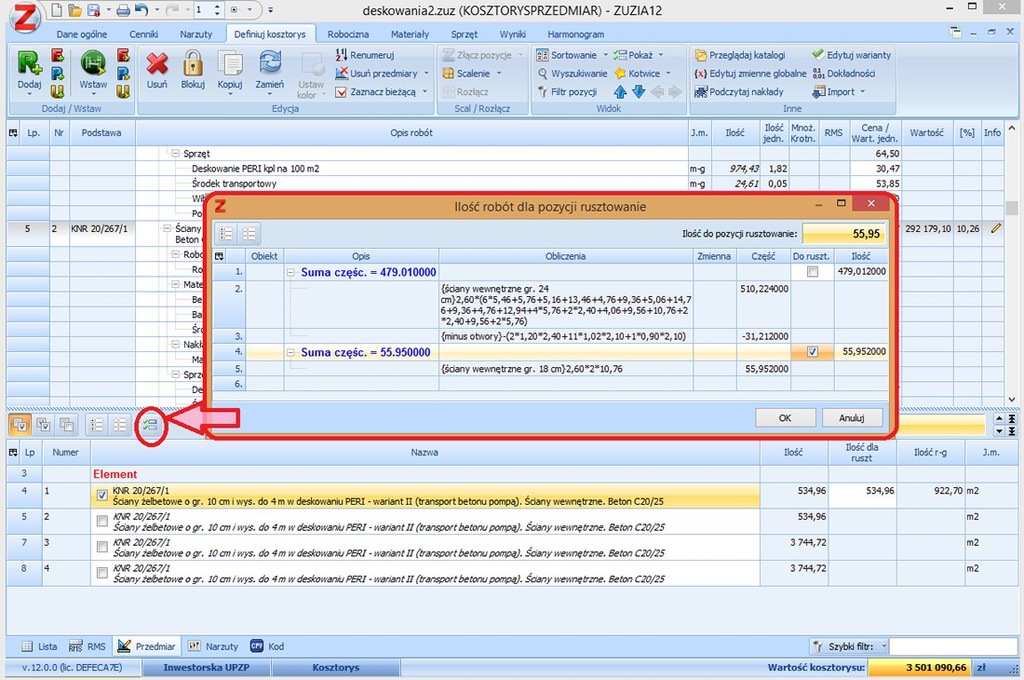1024x680 pixels.
Task: Check the KNR 20/267/1 row with Lp 5
Action: tap(103, 521)
